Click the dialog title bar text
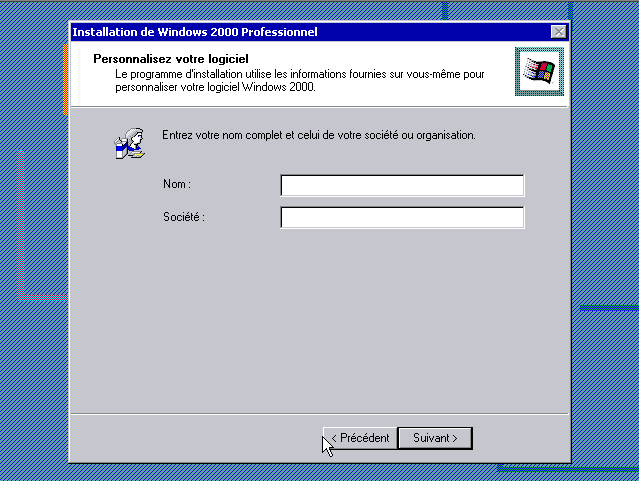This screenshot has height=481, width=639. pos(195,32)
